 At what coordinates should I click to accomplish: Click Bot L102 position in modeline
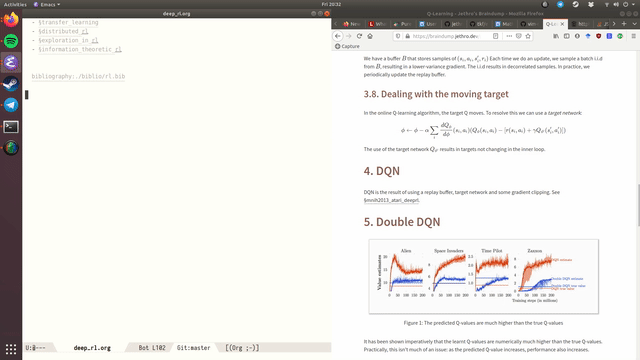152,348
